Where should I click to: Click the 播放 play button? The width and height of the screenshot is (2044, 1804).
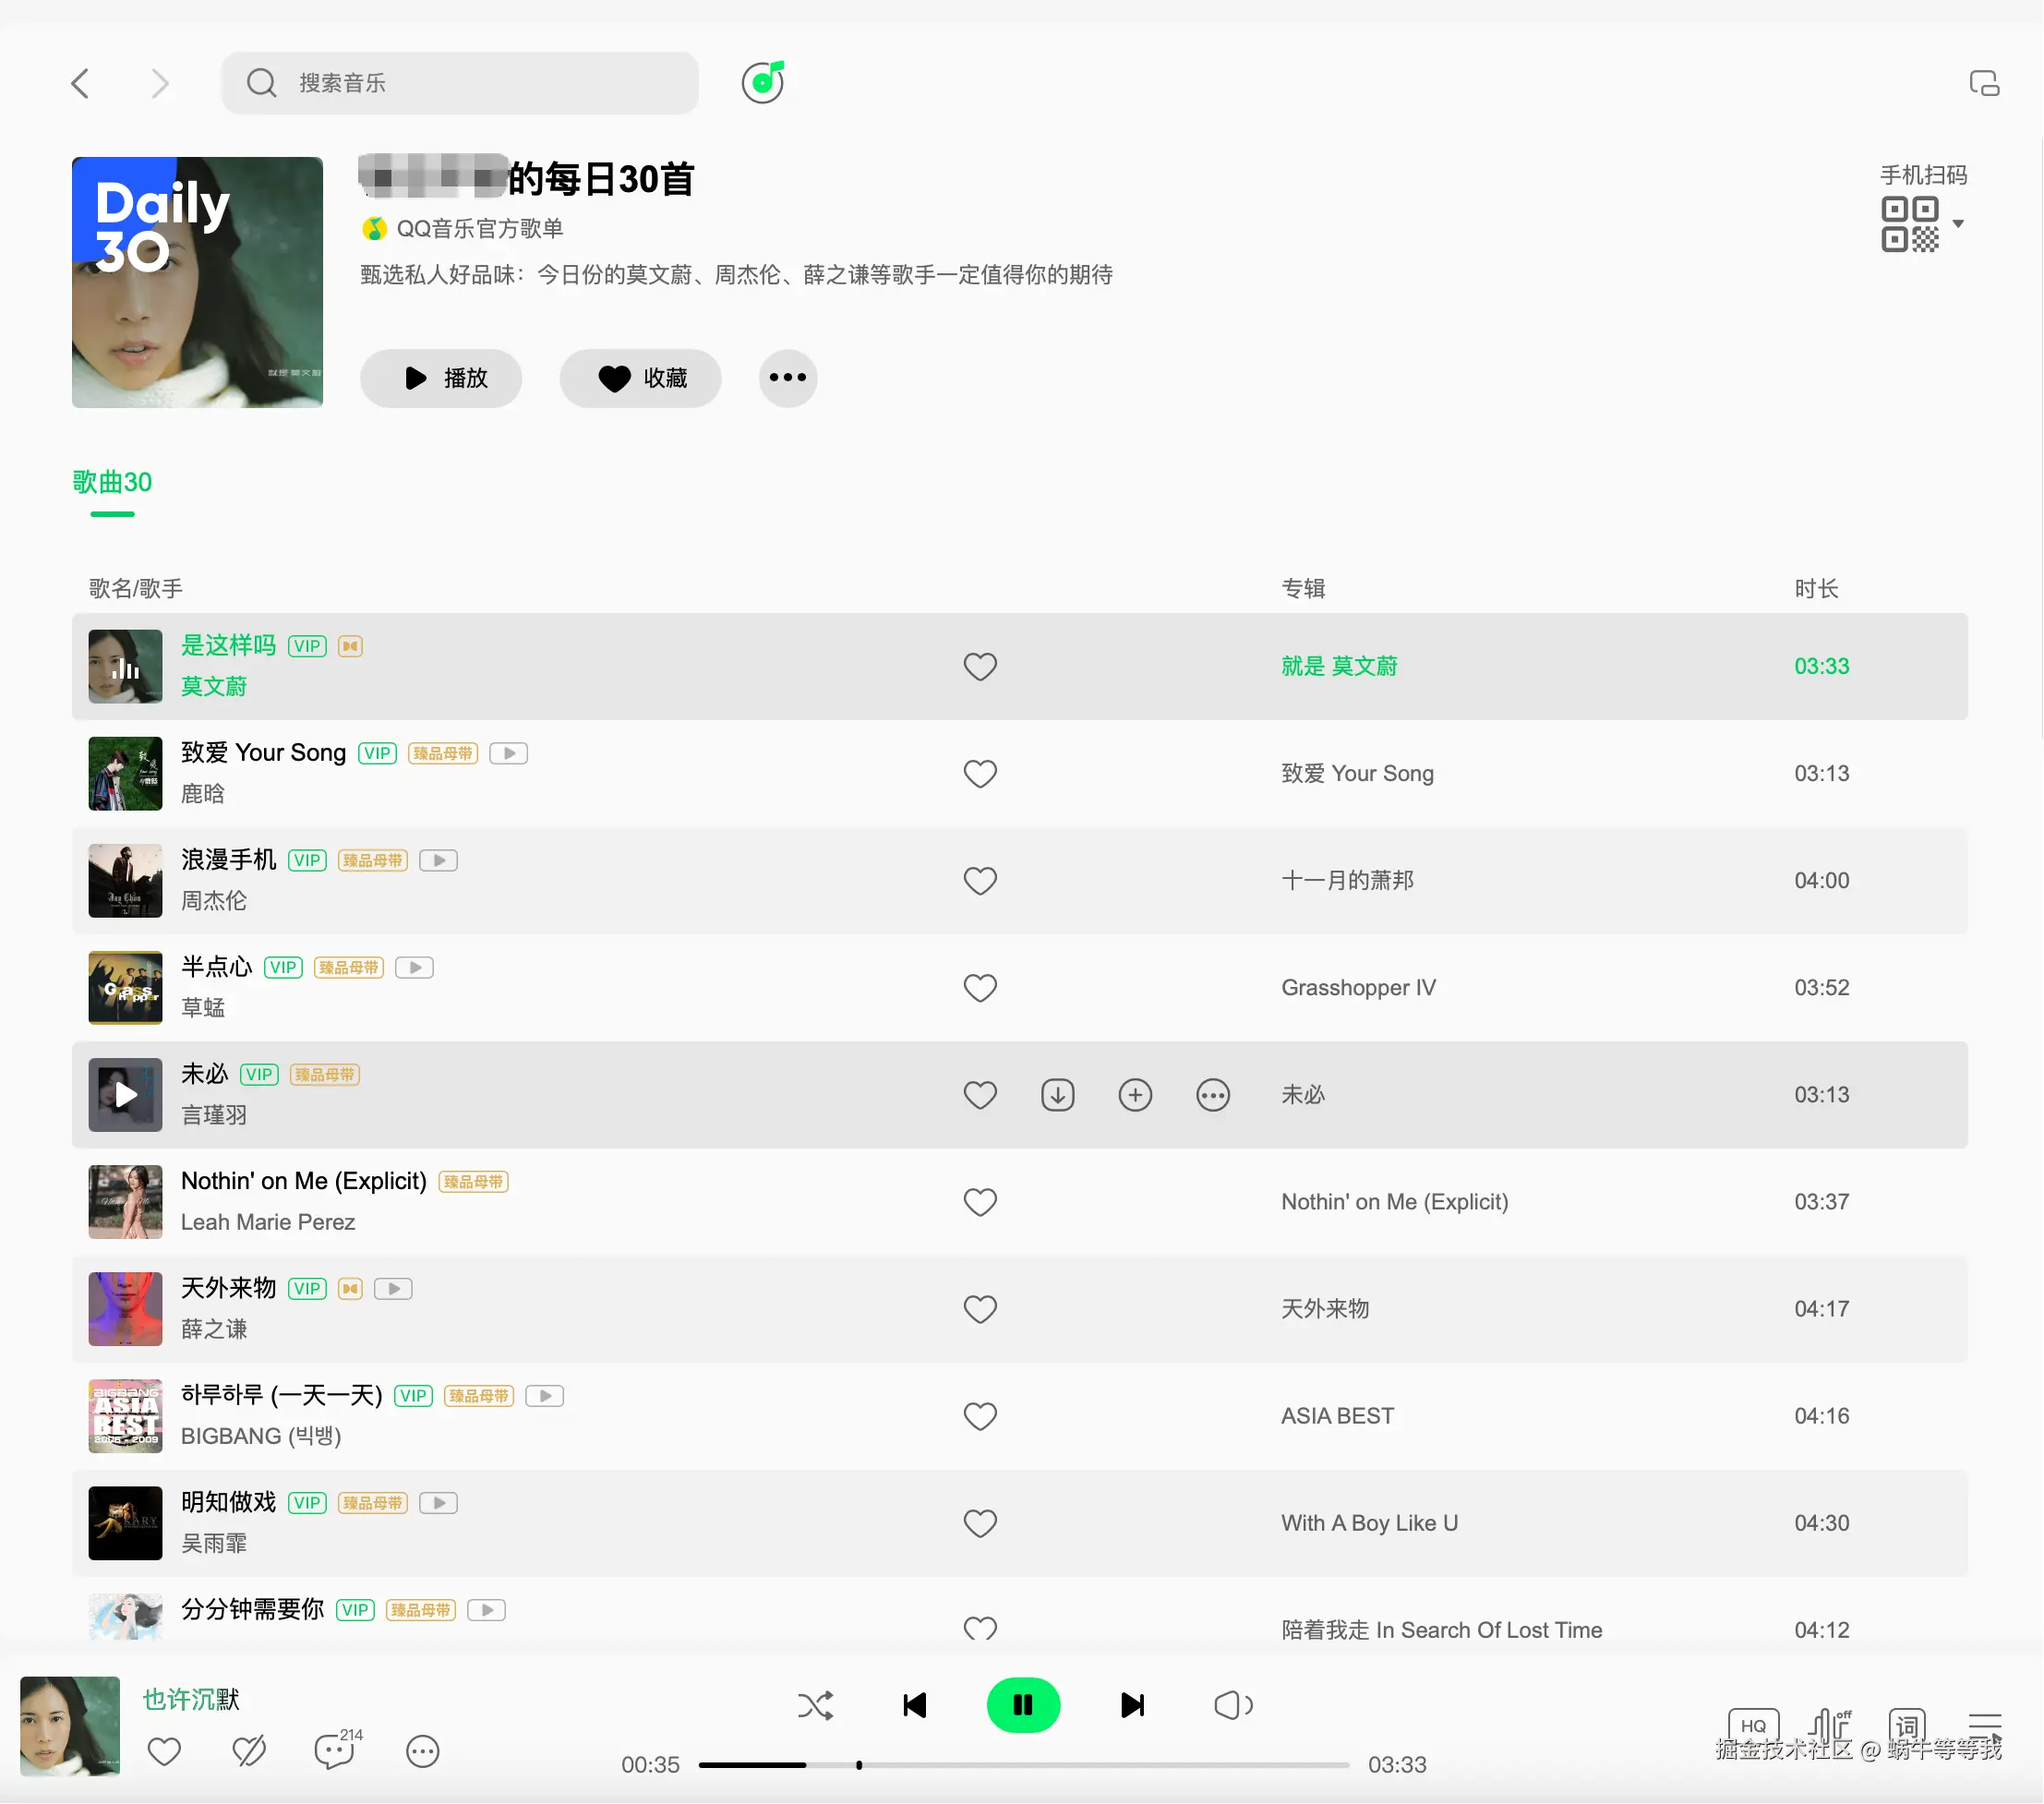tap(441, 378)
